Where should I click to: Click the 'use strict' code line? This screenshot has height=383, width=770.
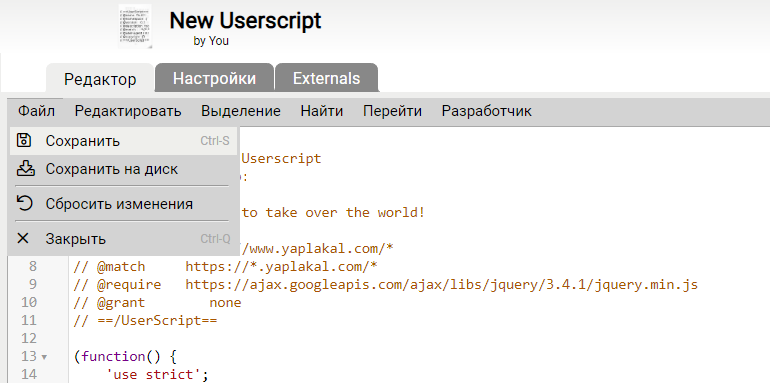coord(157,375)
